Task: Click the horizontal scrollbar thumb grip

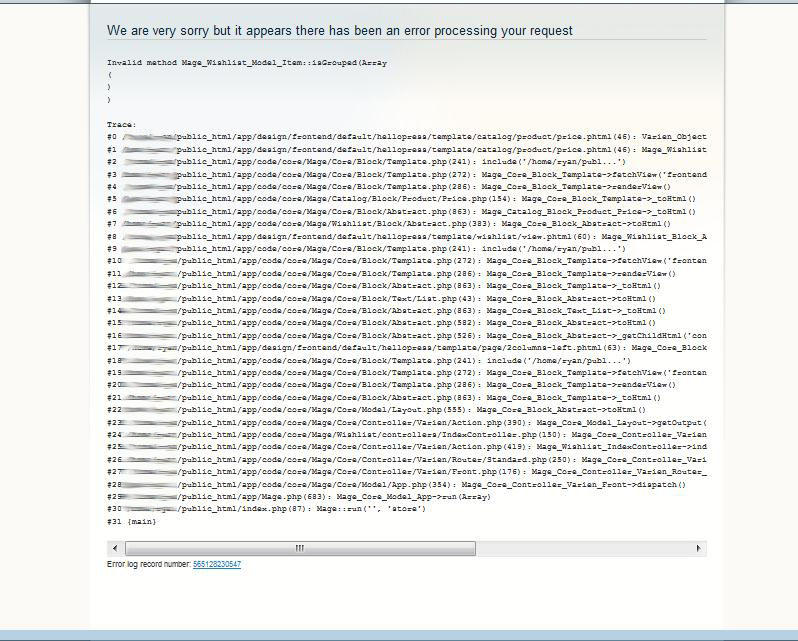Action: (x=300, y=548)
